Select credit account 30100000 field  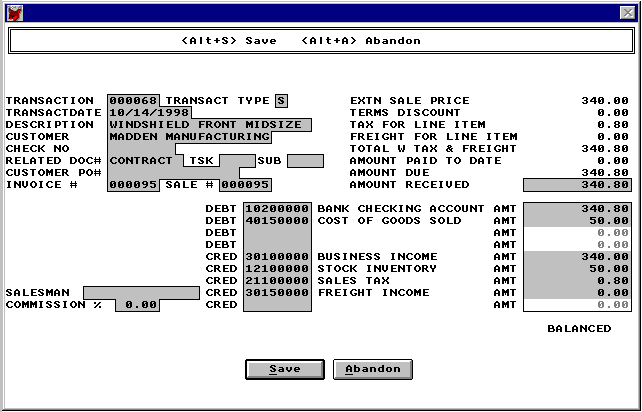277,257
